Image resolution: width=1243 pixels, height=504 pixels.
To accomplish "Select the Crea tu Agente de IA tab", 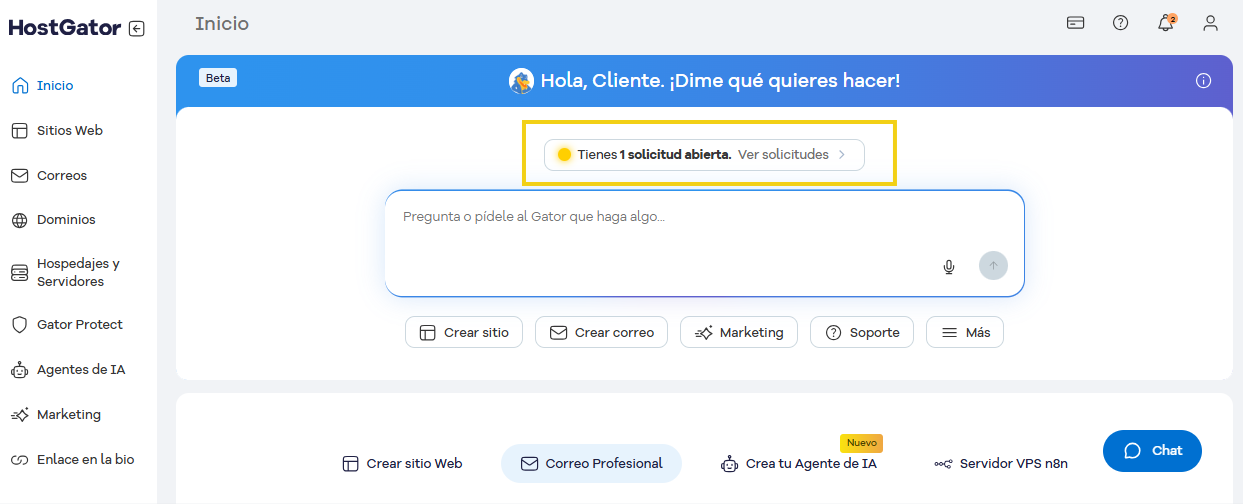I will pyautogui.click(x=798, y=464).
